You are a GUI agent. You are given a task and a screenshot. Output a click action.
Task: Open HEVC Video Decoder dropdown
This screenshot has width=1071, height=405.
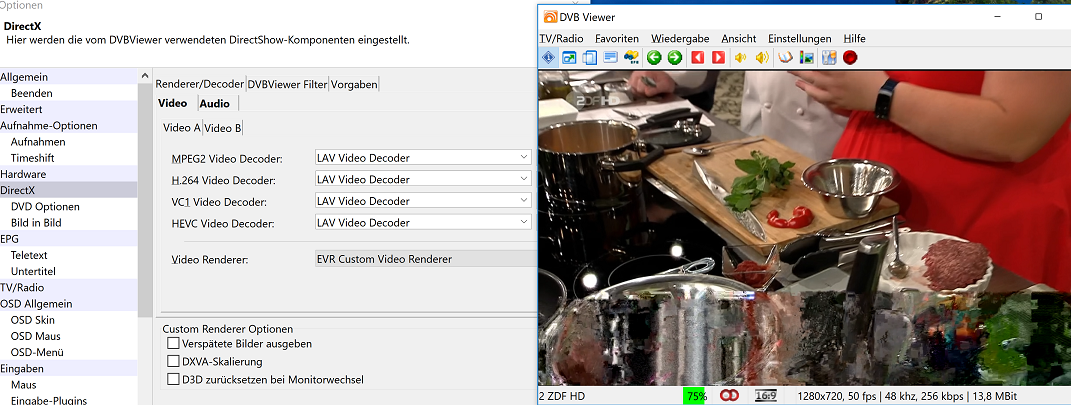coord(423,223)
